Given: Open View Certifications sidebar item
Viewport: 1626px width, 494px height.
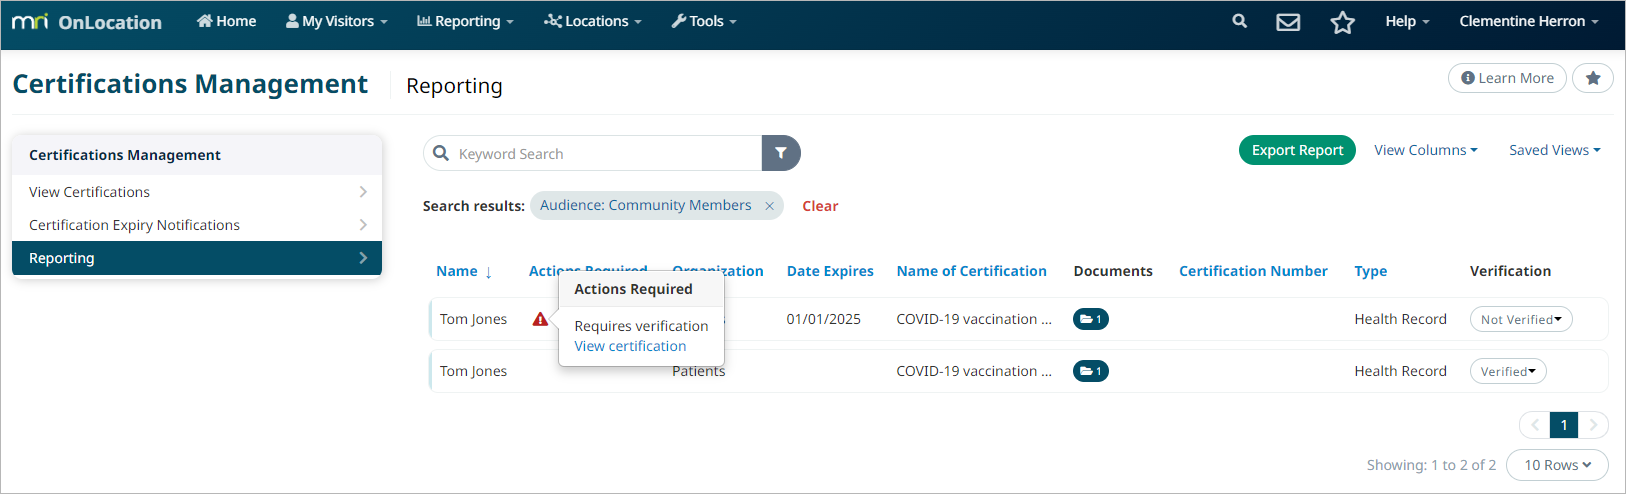Looking at the screenshot, I should click(x=197, y=192).
